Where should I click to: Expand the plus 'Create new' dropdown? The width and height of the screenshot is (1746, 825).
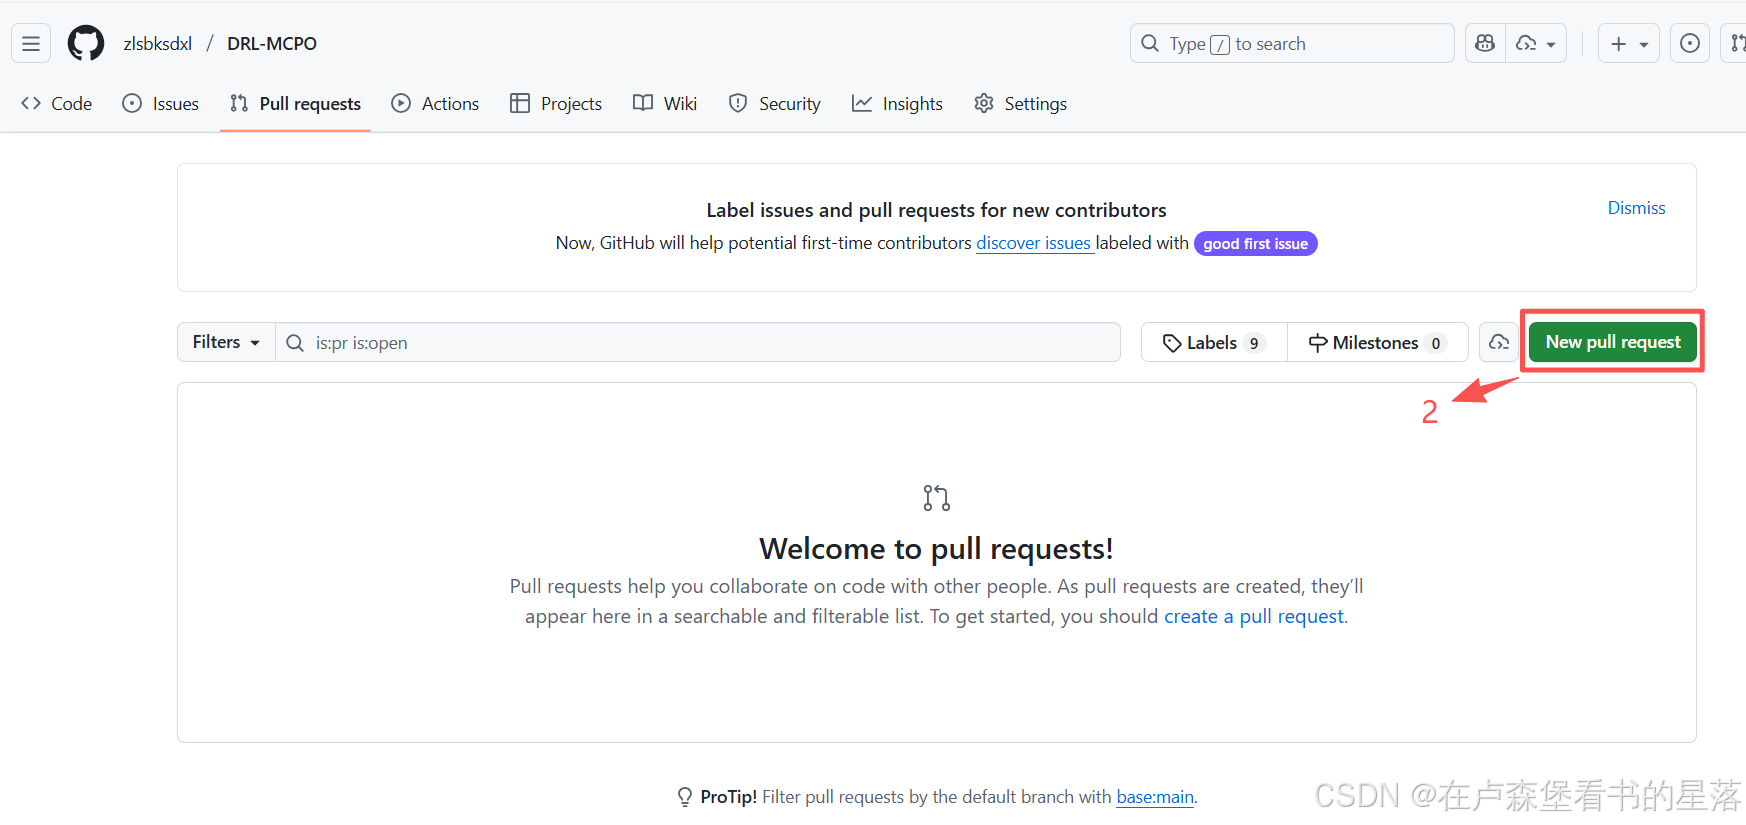[1628, 44]
